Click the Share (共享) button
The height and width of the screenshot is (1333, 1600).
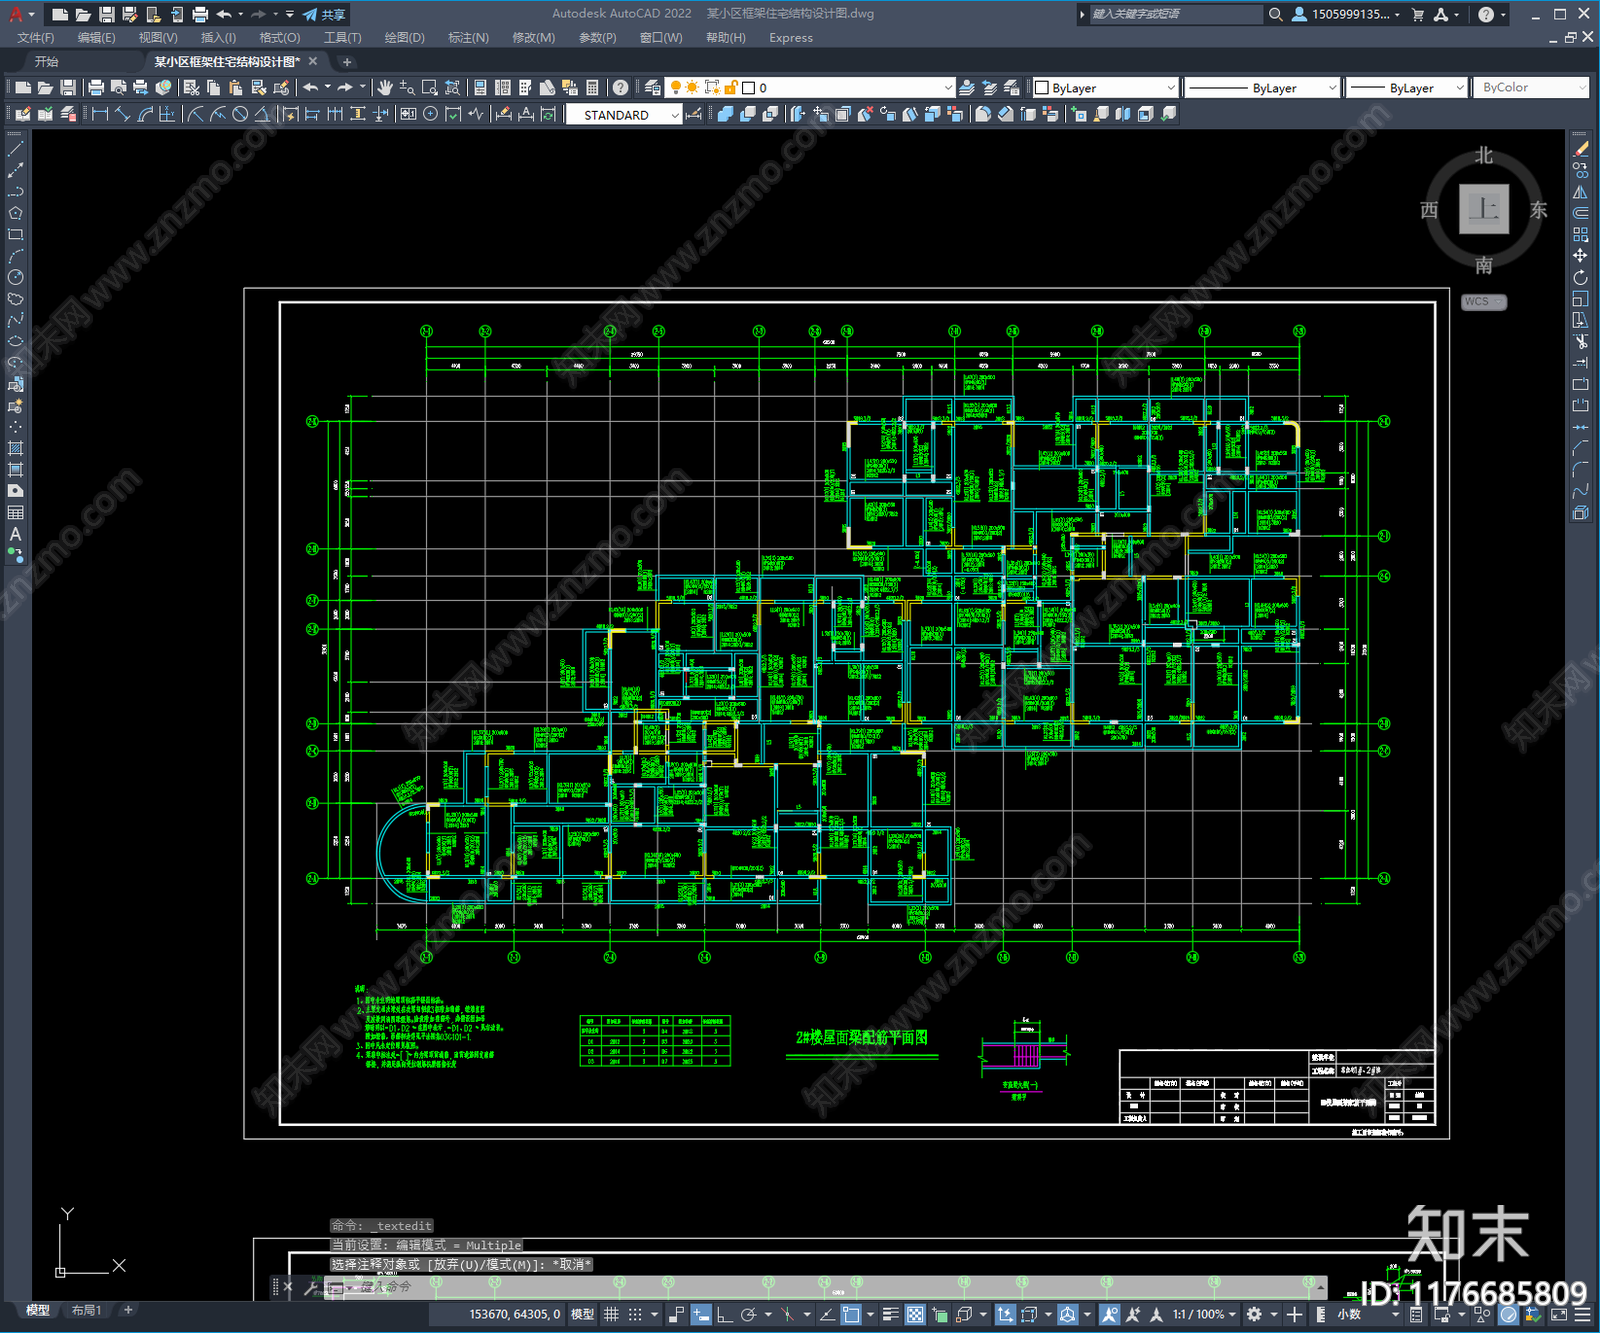(x=325, y=14)
